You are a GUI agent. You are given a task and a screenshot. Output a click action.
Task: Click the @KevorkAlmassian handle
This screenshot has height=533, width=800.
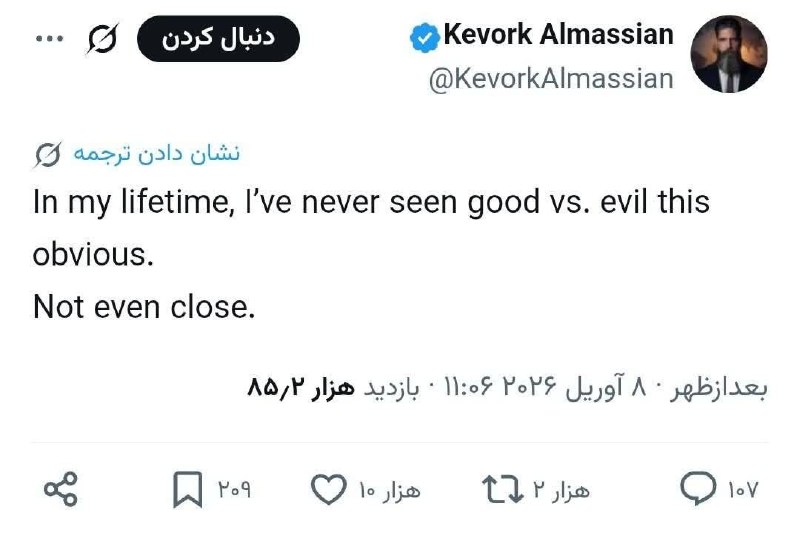(x=551, y=80)
